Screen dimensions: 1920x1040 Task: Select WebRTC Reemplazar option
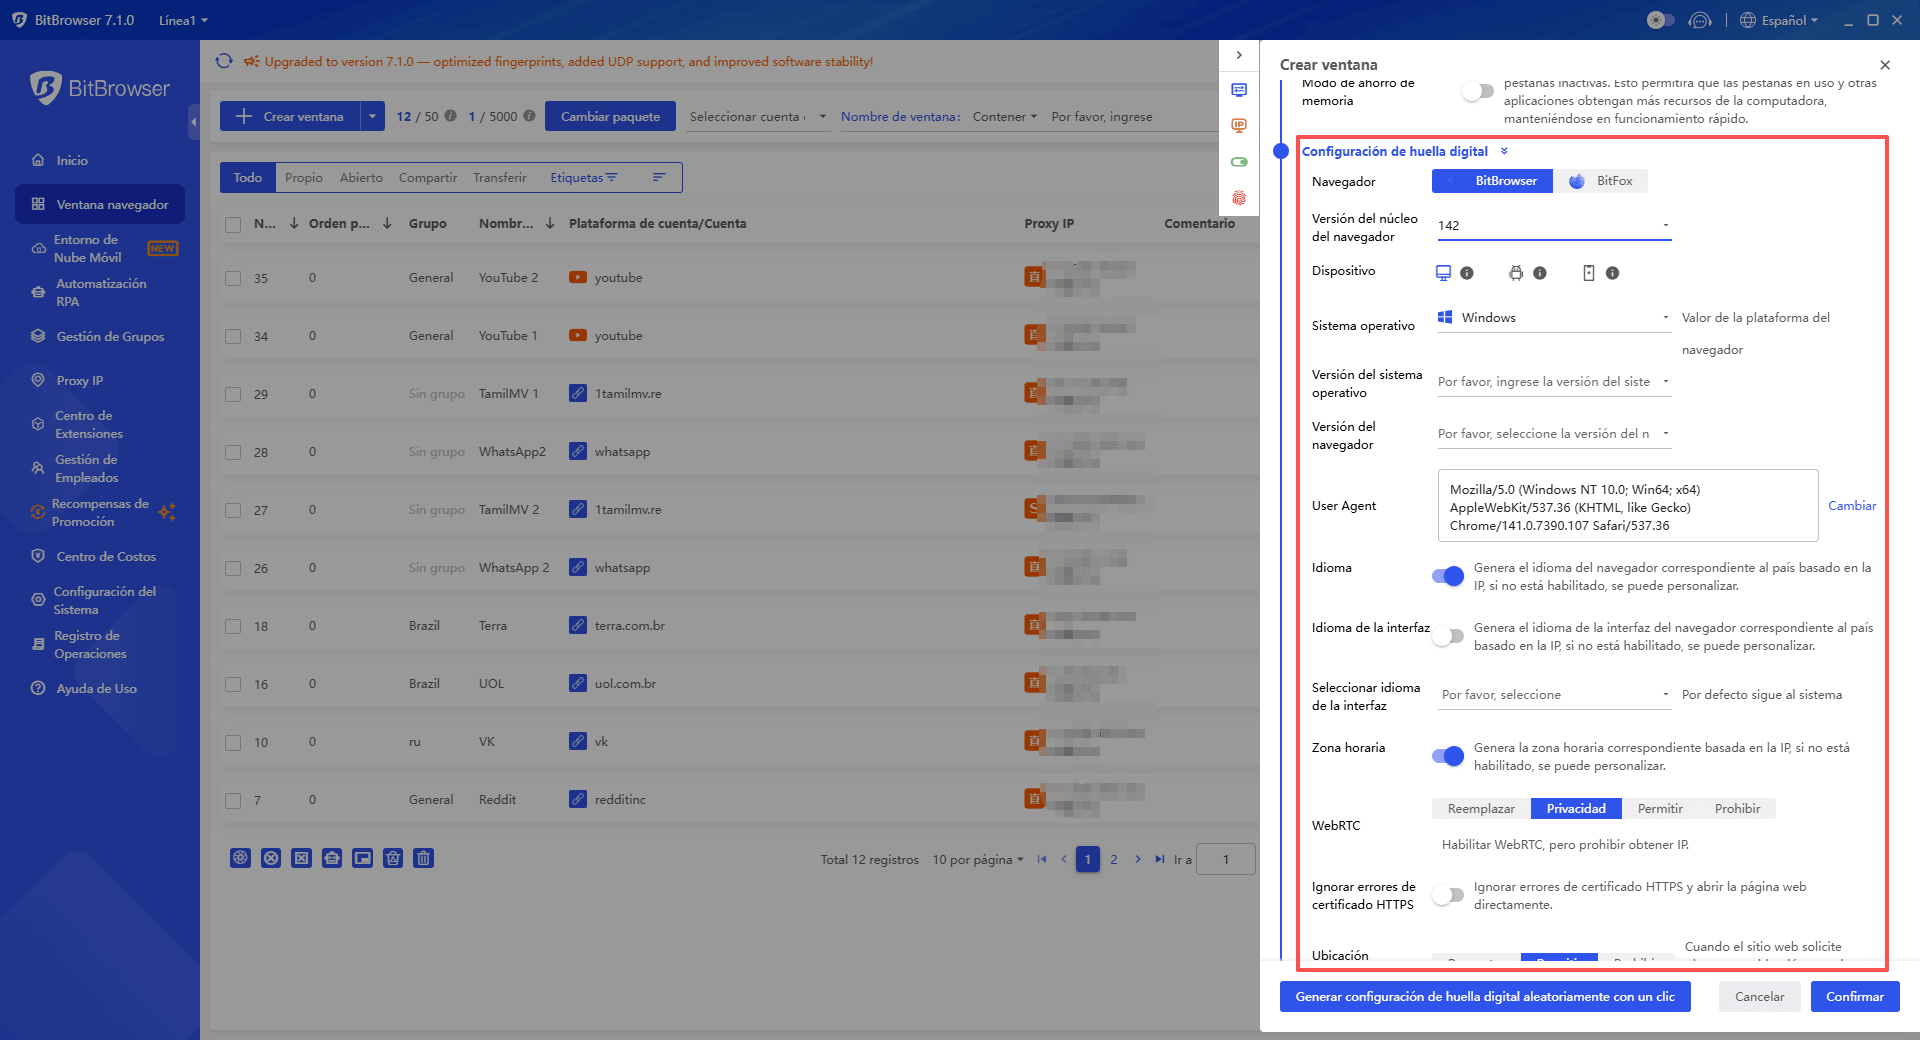pos(1481,808)
